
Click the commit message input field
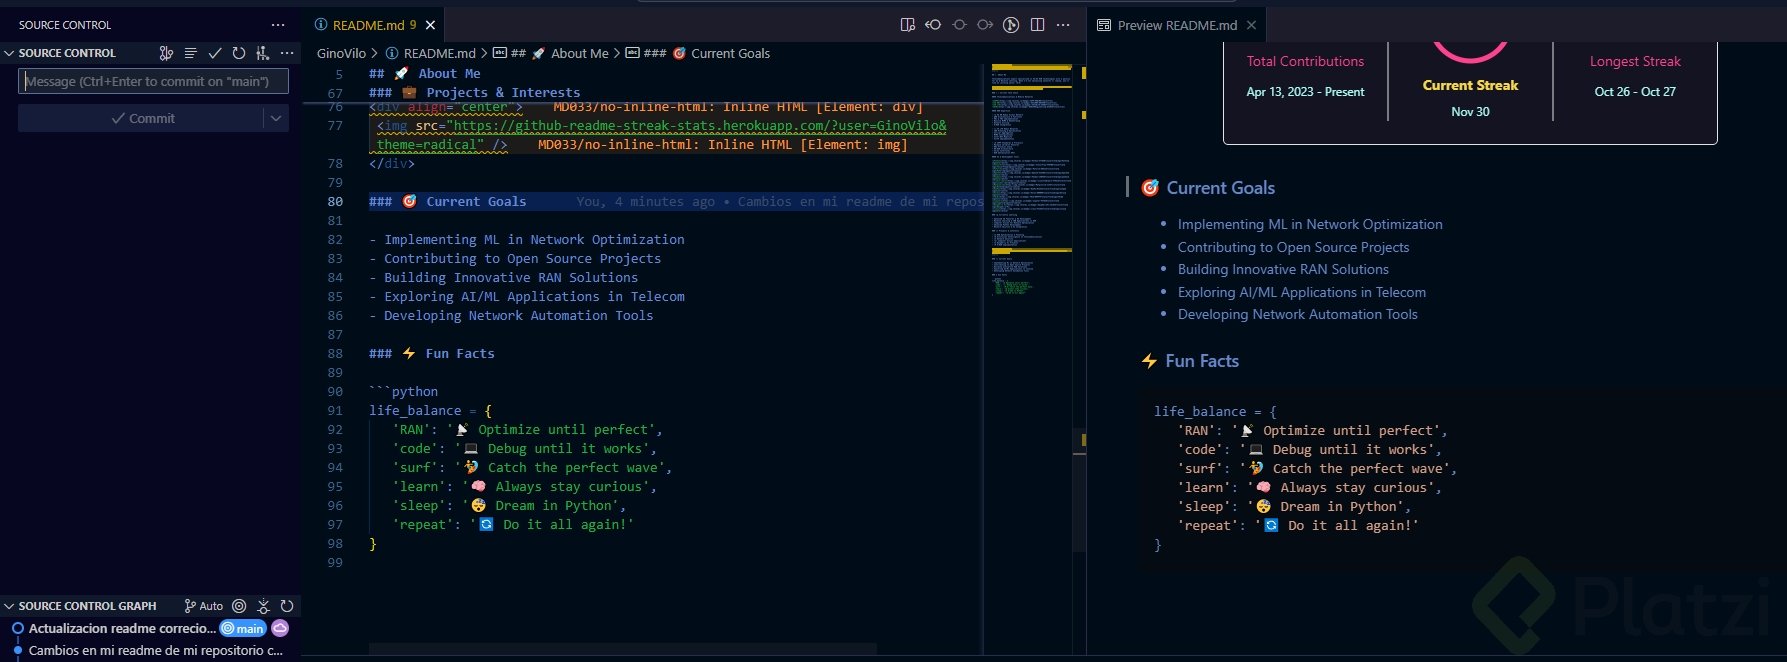153,81
